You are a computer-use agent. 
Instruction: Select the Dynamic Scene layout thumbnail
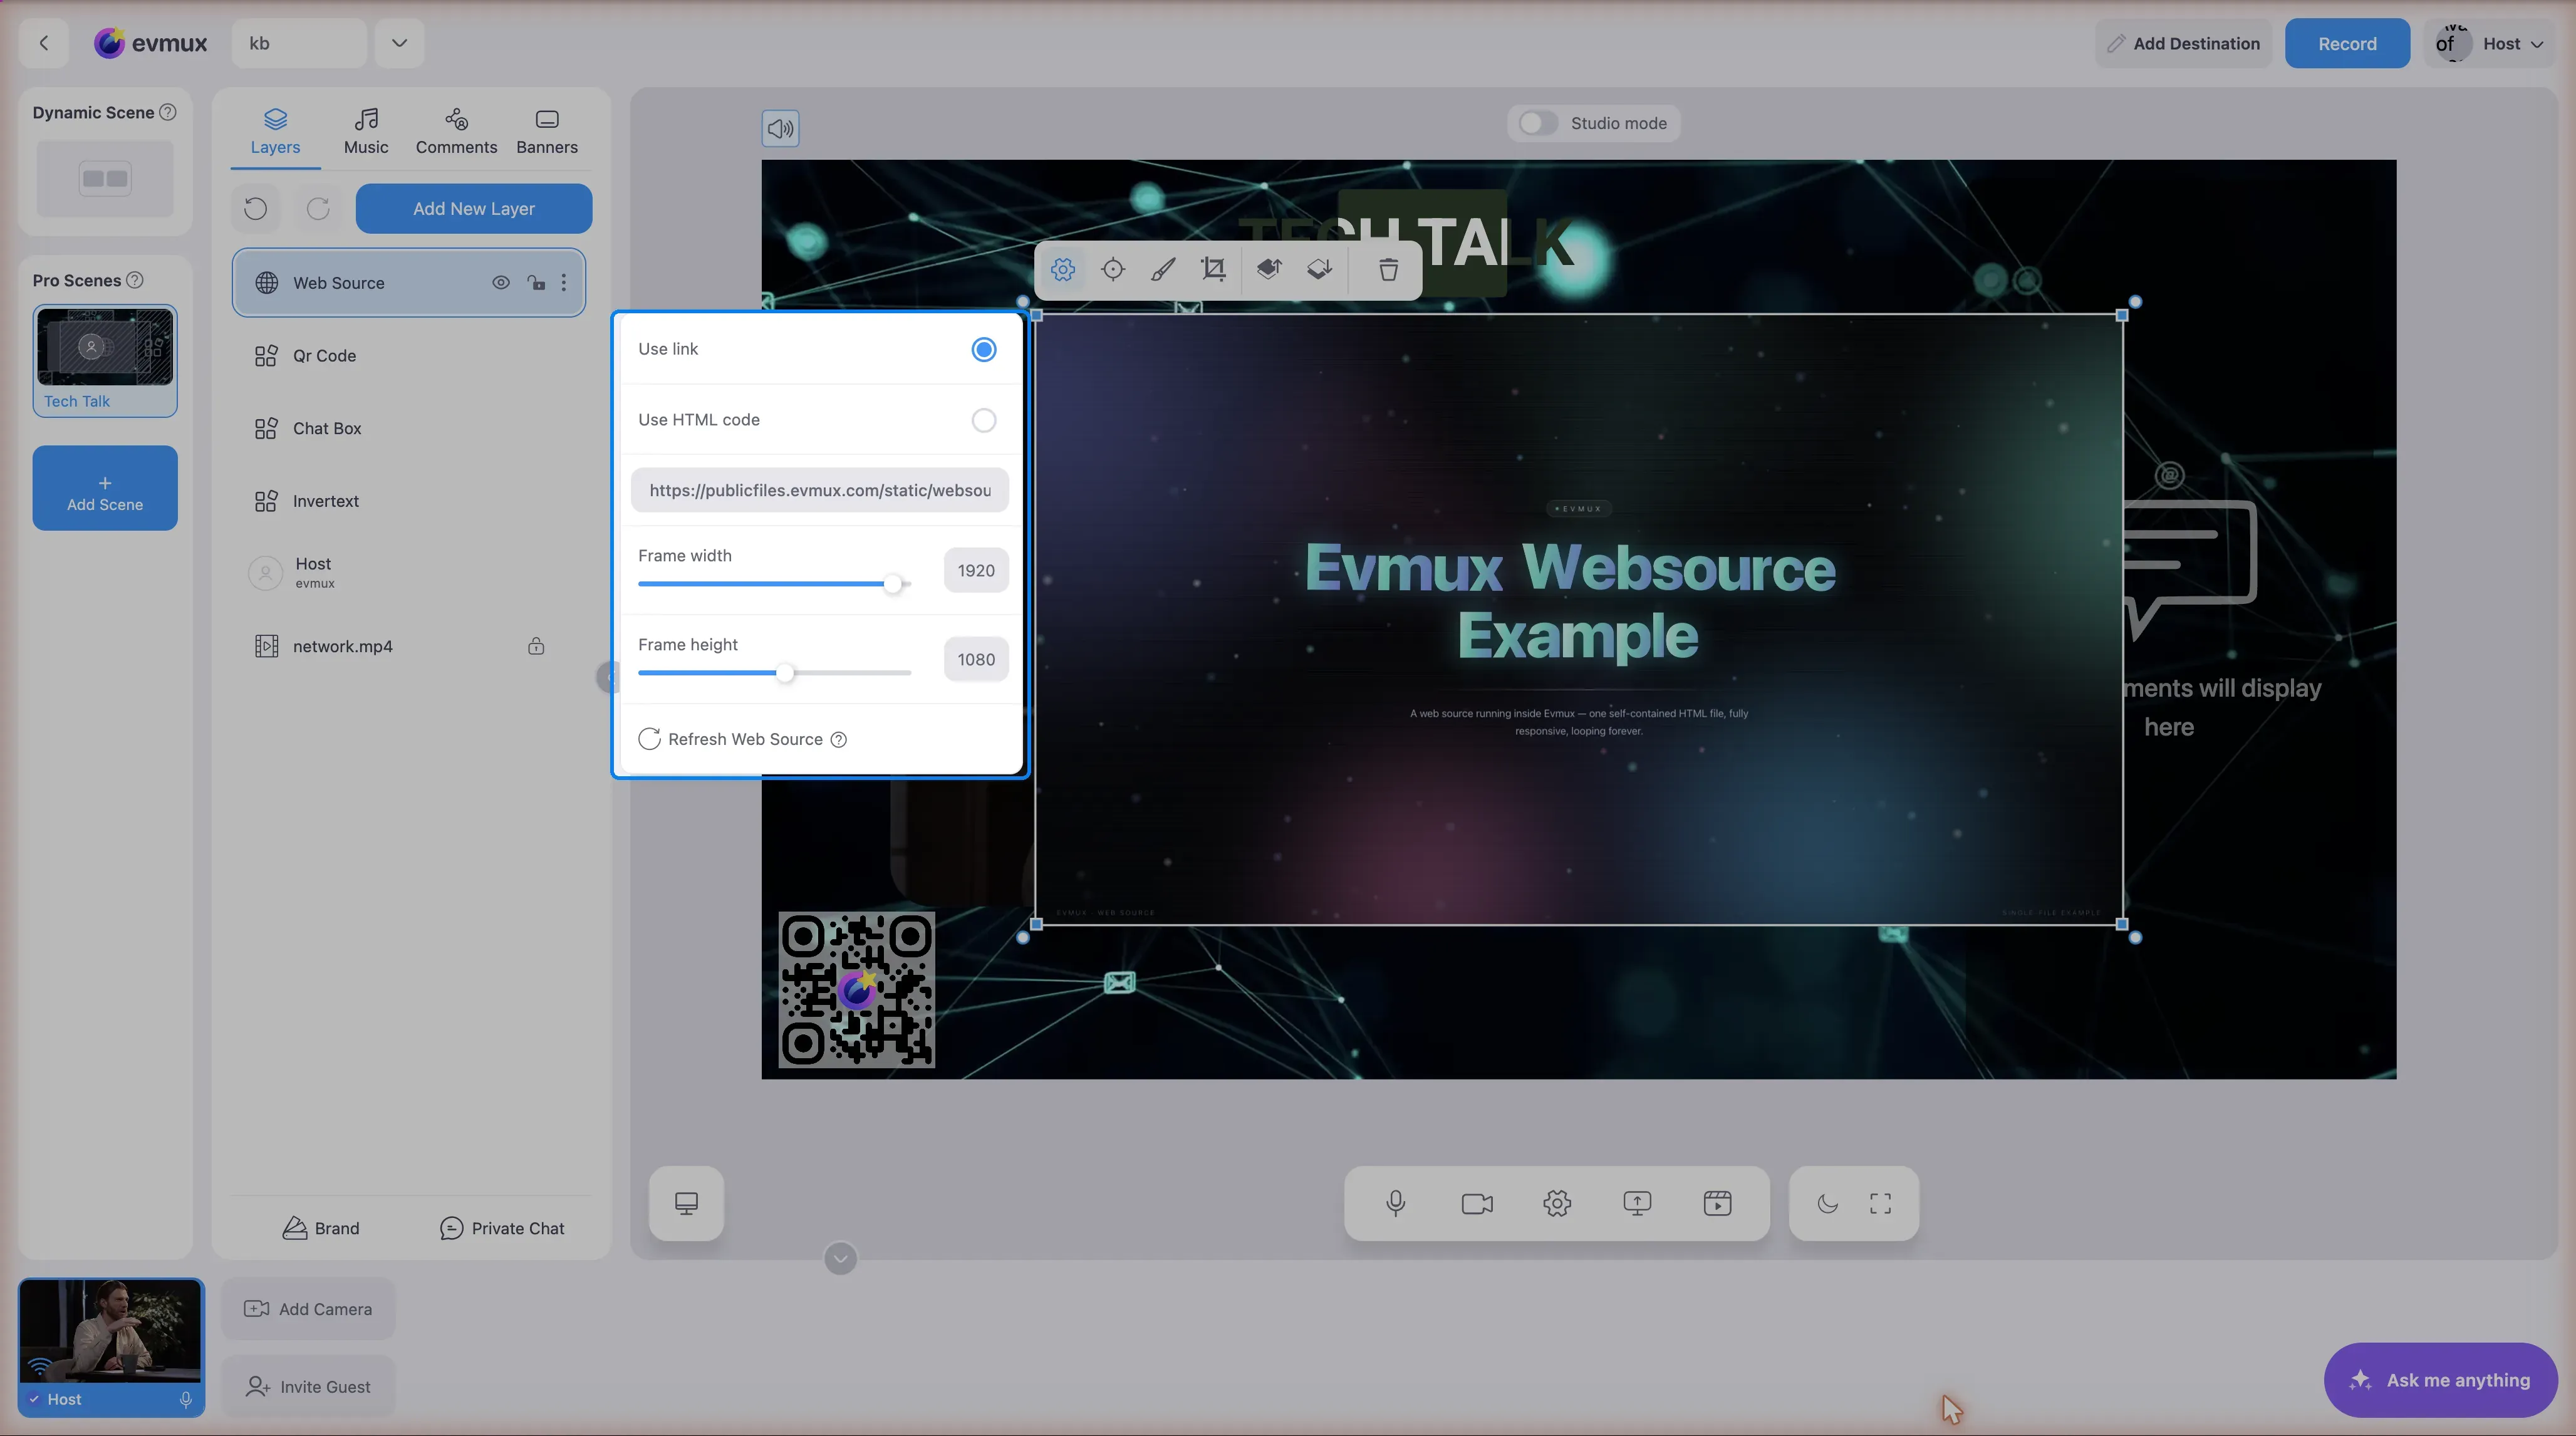tap(105, 179)
